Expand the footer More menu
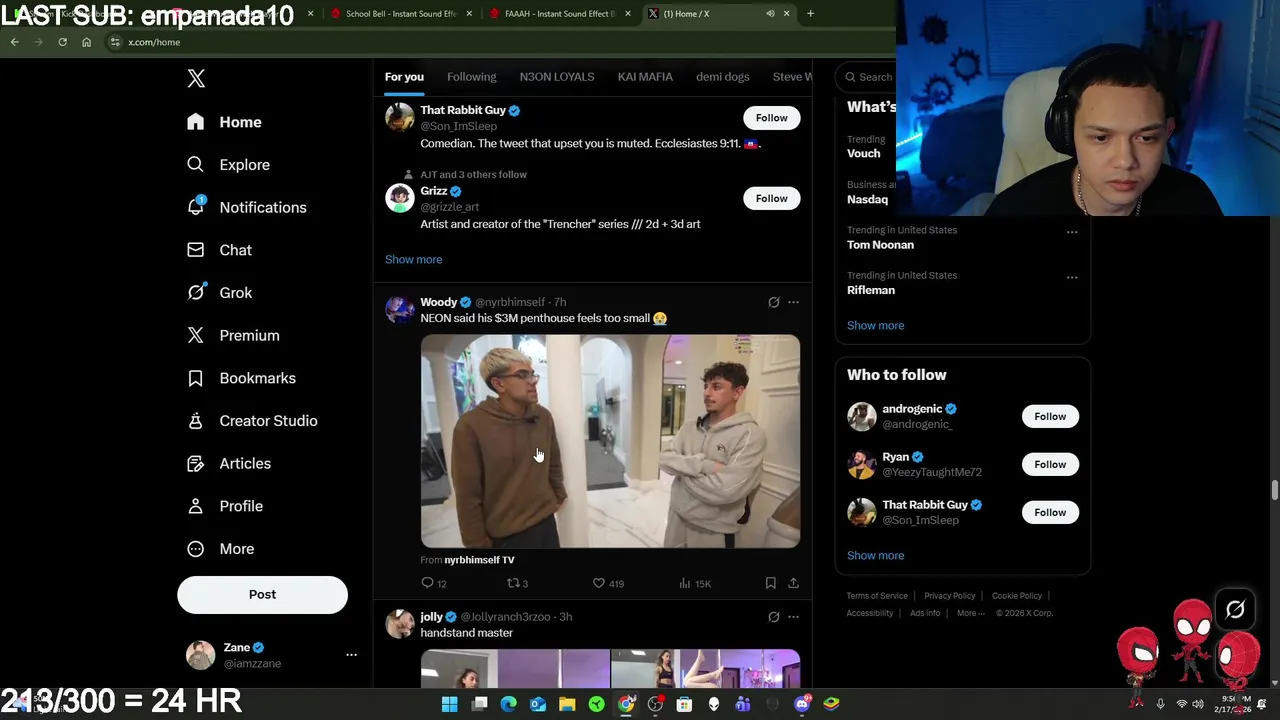This screenshot has width=1280, height=720. (970, 613)
